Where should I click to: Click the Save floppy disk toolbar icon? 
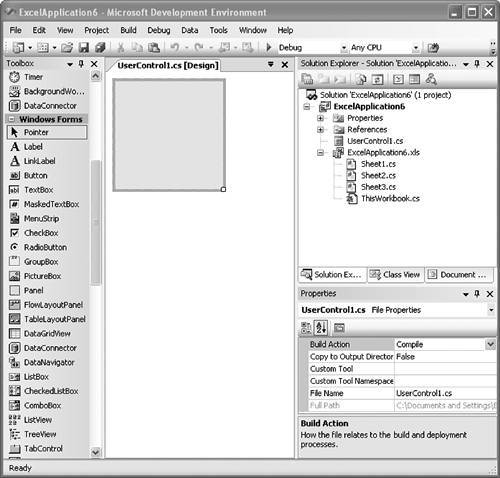pos(83,48)
